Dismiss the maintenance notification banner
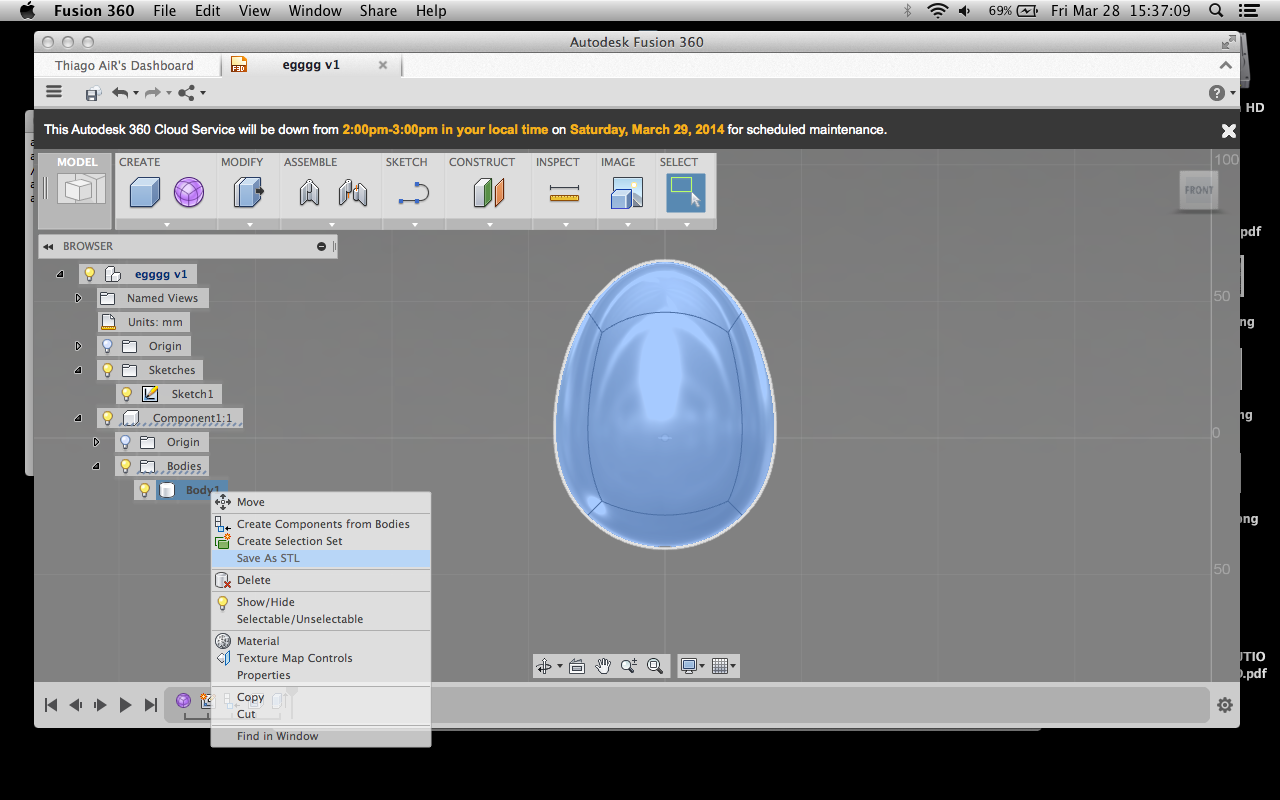Screen dimensions: 1280x800 point(1229,130)
